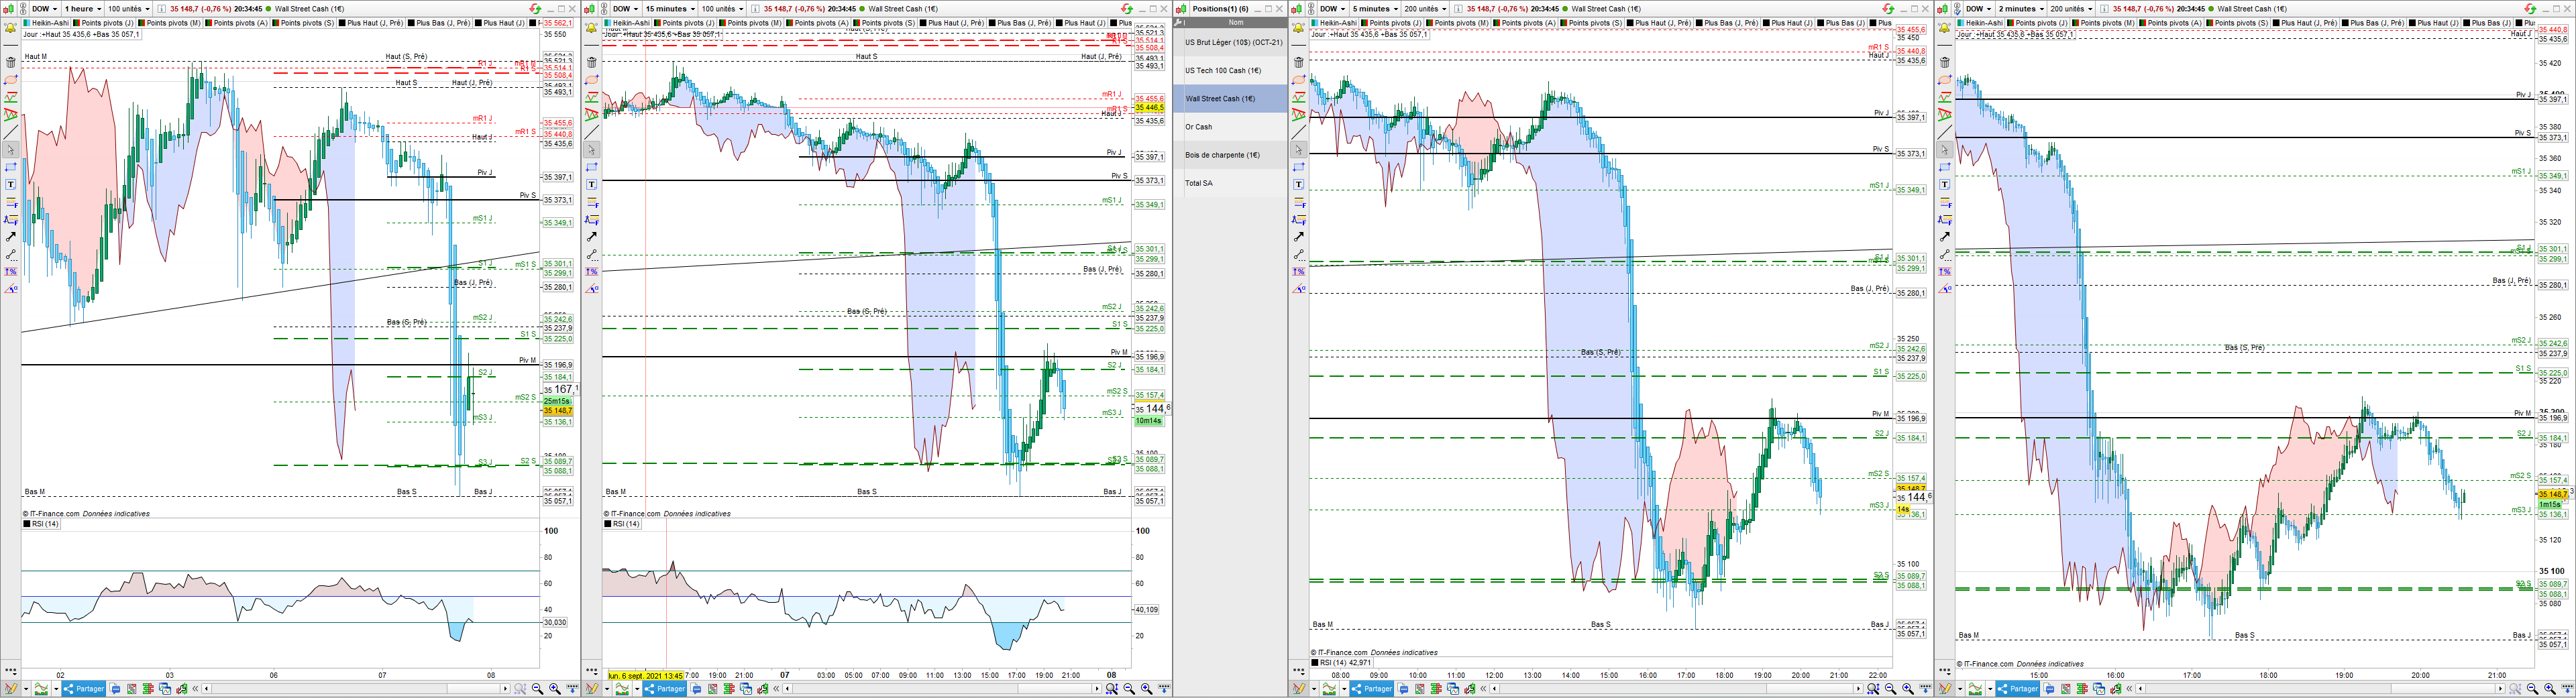
Task: Select 'Bois de charpente (1€)' in Positions list
Action: click(x=1230, y=155)
